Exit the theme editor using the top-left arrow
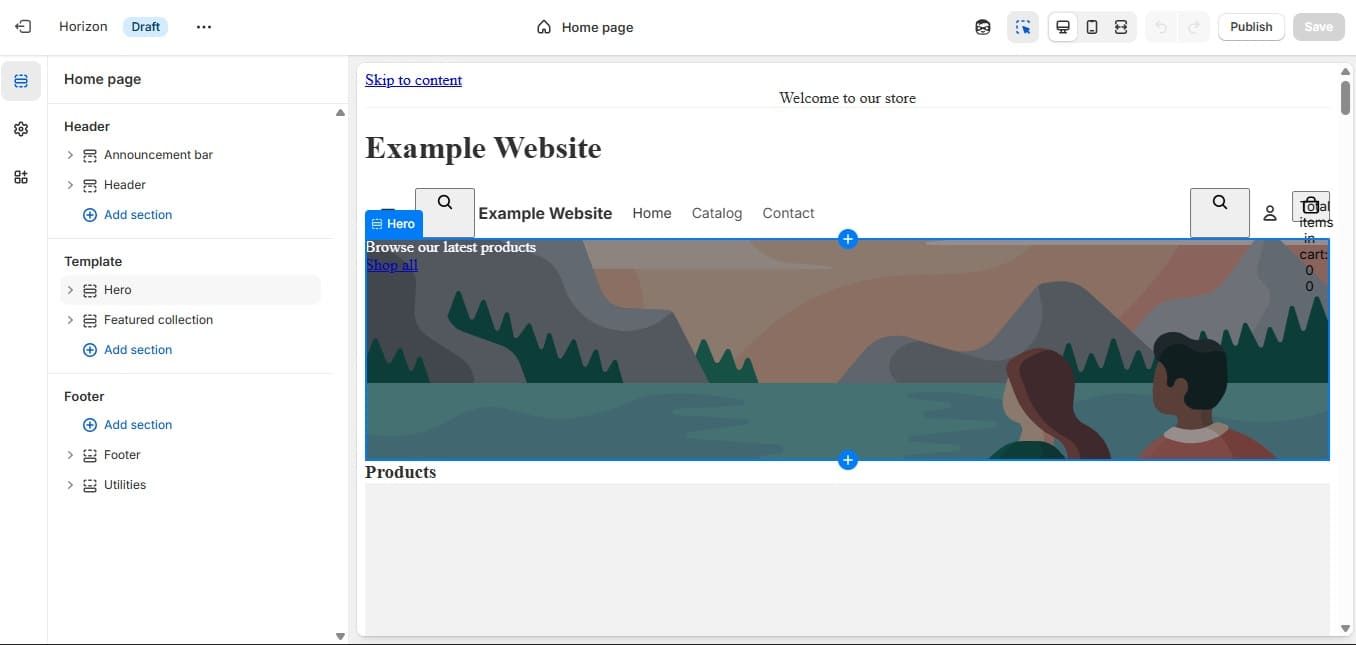The width and height of the screenshot is (1356, 645). [x=23, y=26]
